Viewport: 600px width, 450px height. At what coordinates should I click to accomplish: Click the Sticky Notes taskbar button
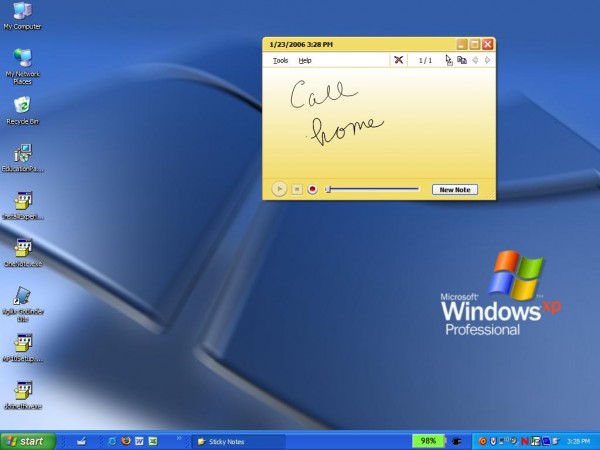[x=239, y=442]
